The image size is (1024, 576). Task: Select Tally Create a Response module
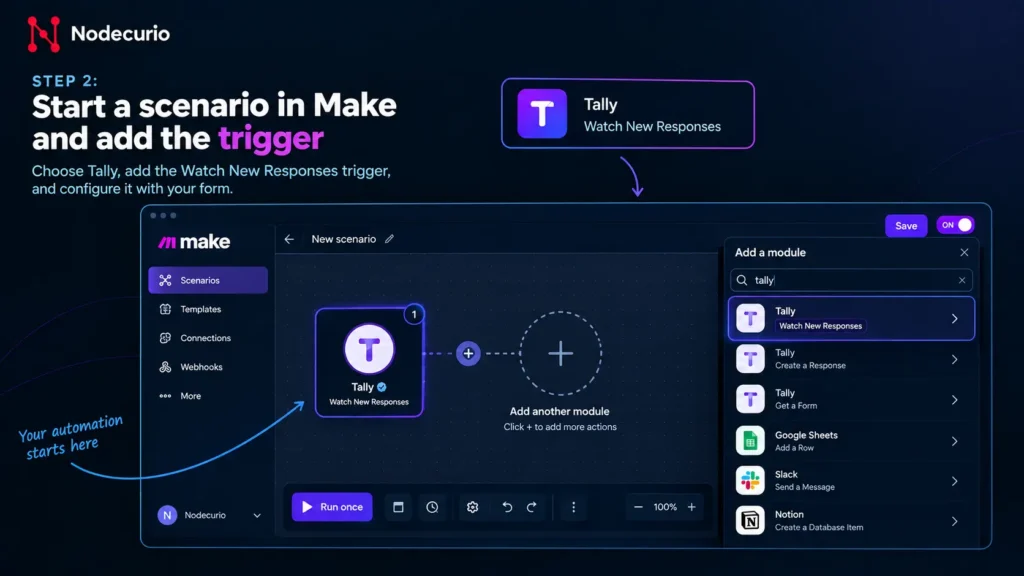(x=852, y=359)
